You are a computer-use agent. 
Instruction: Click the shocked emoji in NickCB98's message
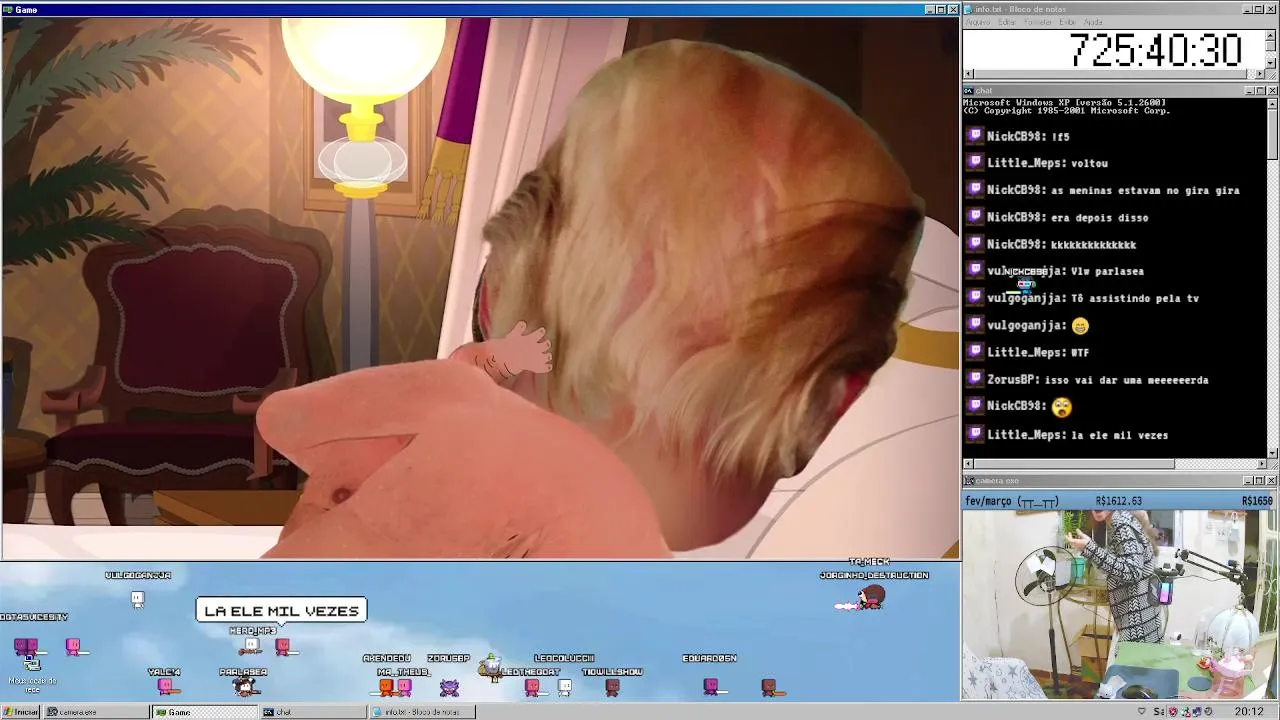coord(1062,407)
